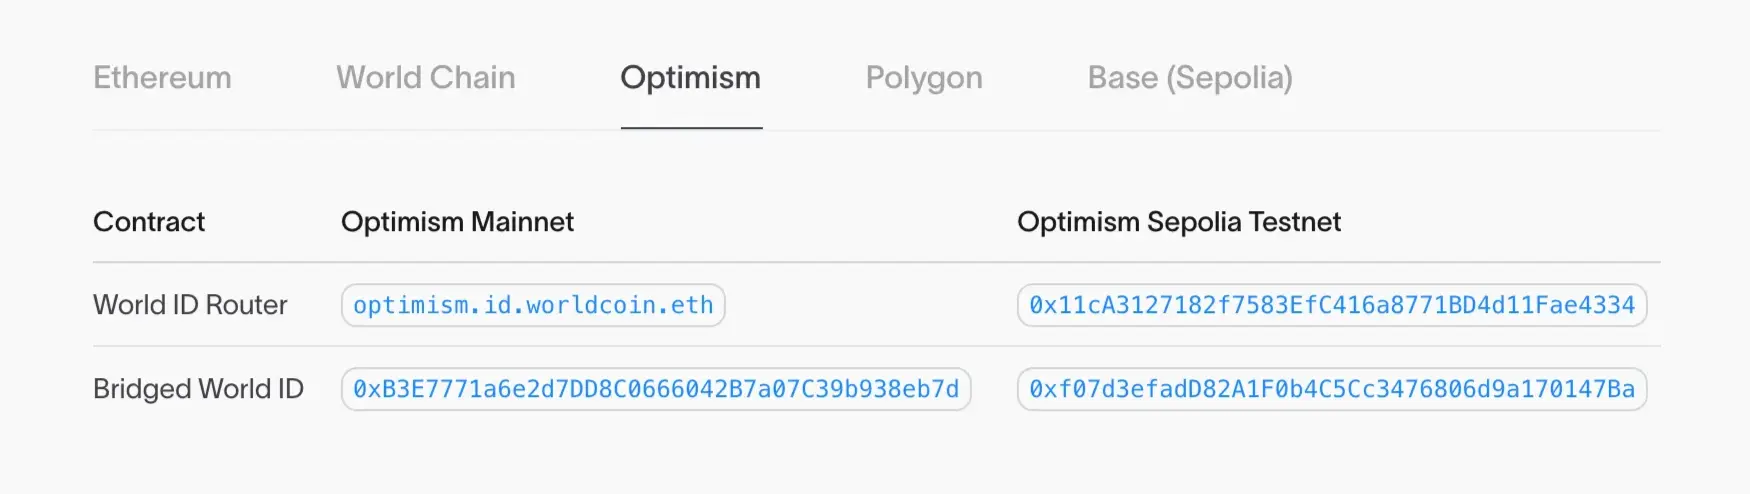The width and height of the screenshot is (1750, 494).
Task: Select the Bridged World ID row label
Action: pyautogui.click(x=198, y=389)
